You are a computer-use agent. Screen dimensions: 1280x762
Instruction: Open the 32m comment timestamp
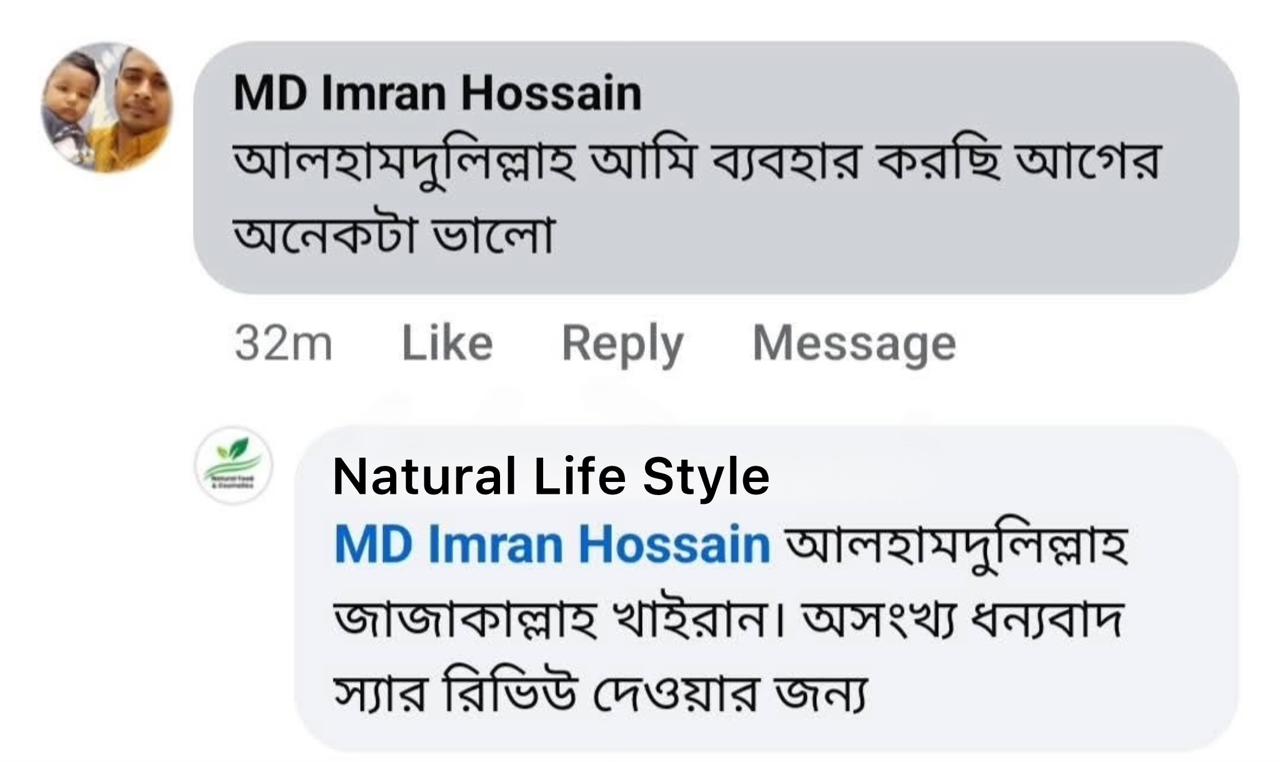[283, 344]
